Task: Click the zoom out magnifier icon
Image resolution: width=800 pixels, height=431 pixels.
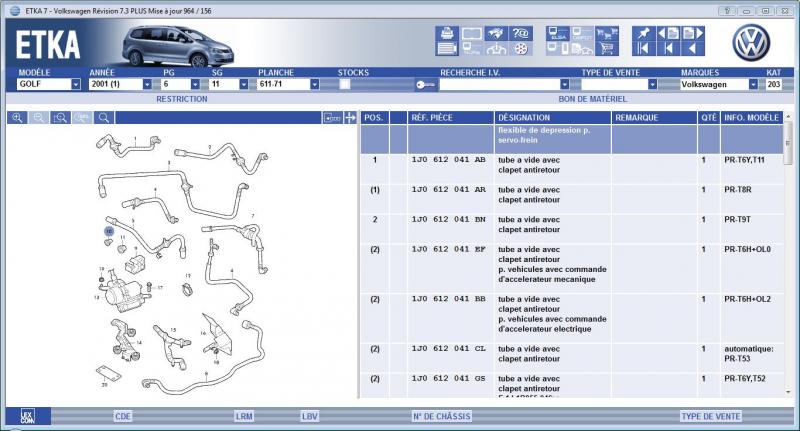Action: (39, 118)
